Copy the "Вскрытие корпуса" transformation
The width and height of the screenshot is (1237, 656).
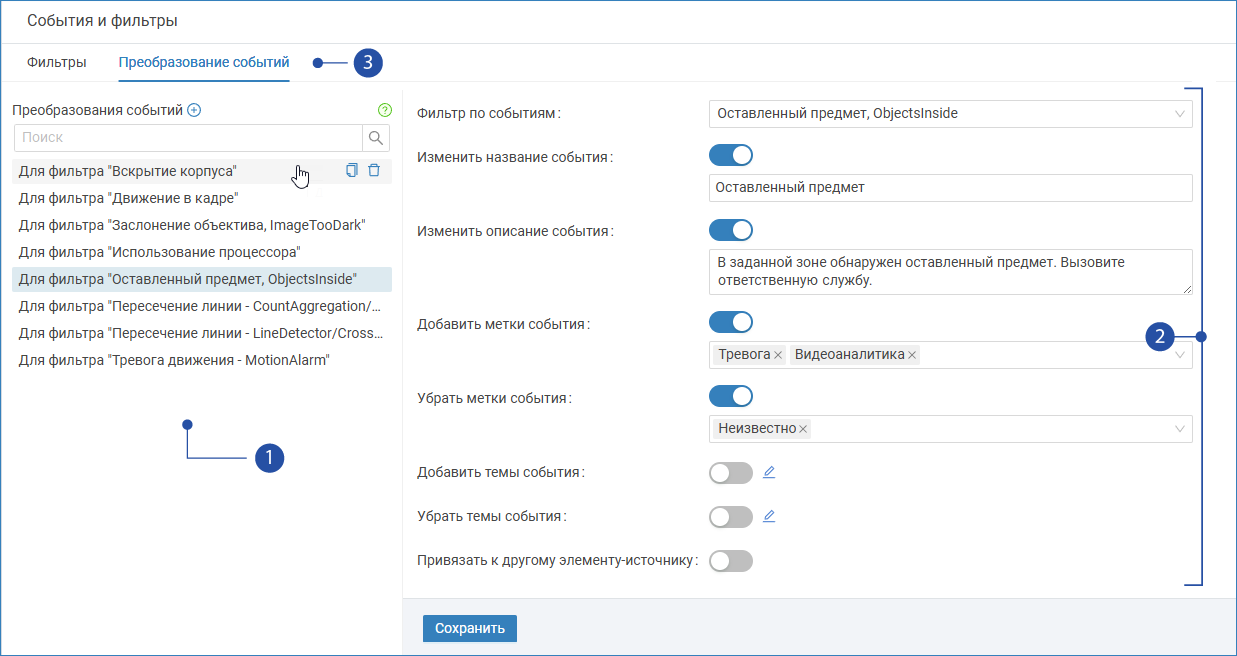tap(351, 170)
